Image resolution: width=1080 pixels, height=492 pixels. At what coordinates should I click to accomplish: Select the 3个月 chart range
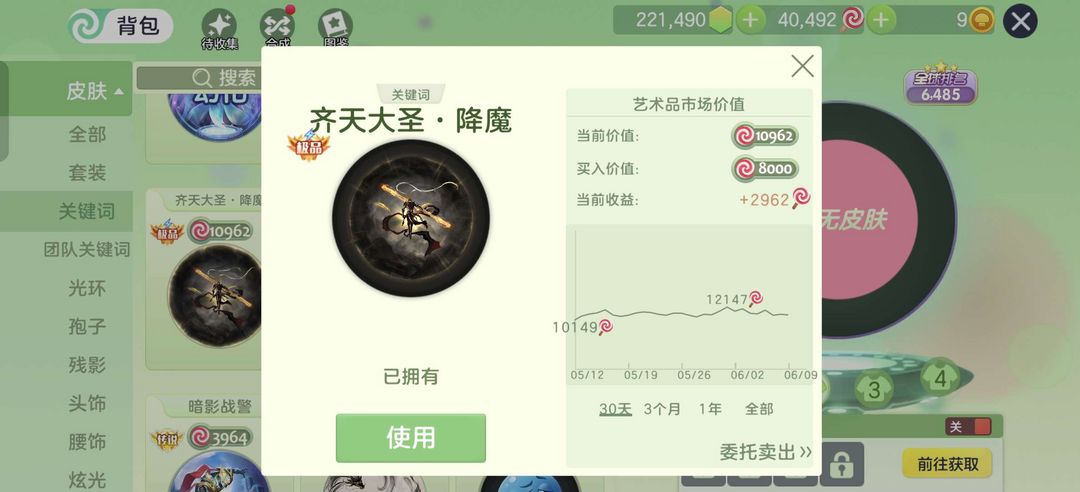click(662, 409)
